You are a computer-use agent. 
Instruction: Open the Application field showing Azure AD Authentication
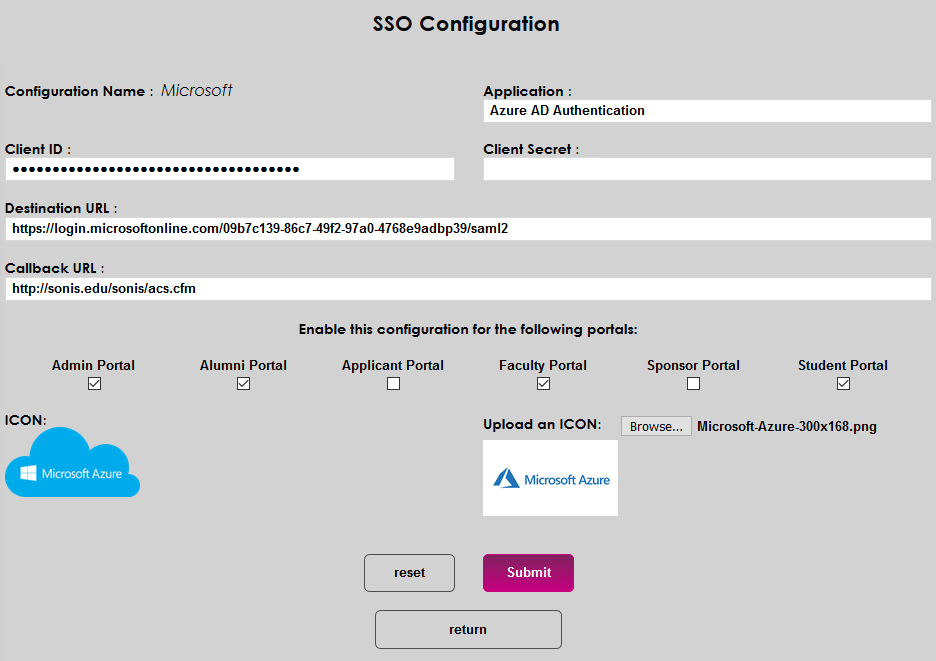707,111
